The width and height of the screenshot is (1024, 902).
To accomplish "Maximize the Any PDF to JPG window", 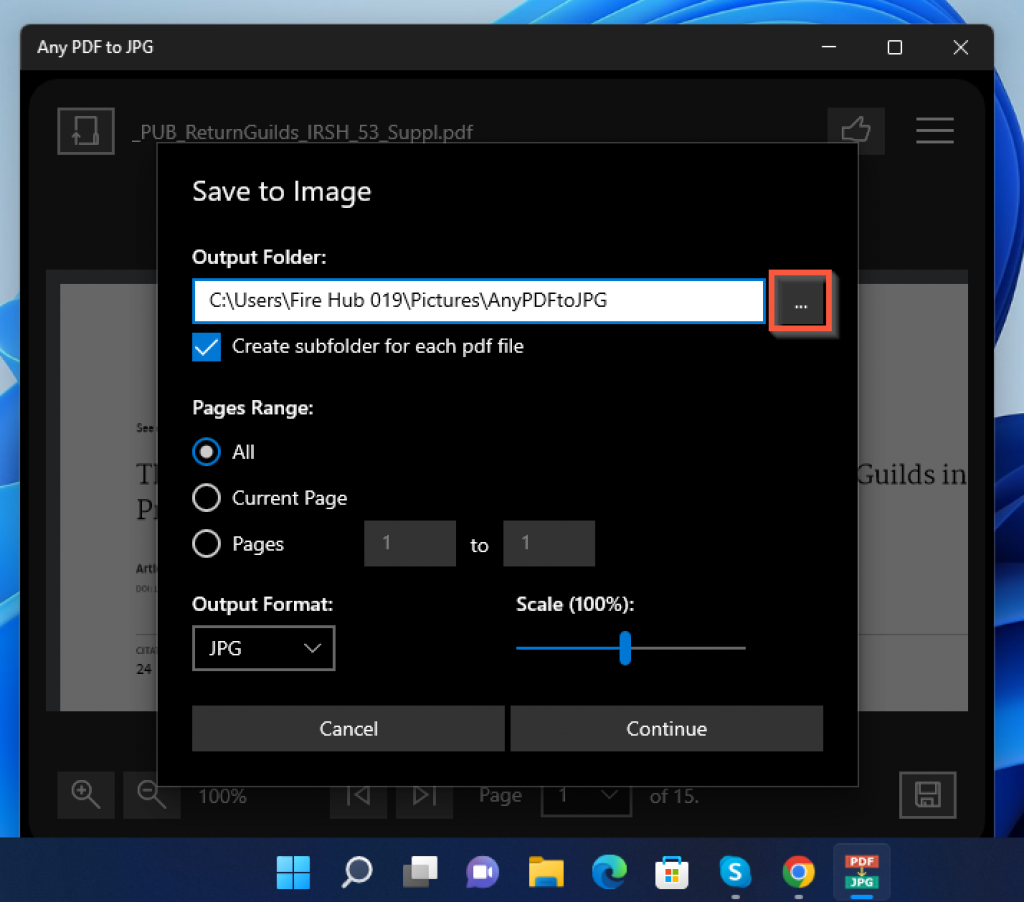I will click(895, 47).
